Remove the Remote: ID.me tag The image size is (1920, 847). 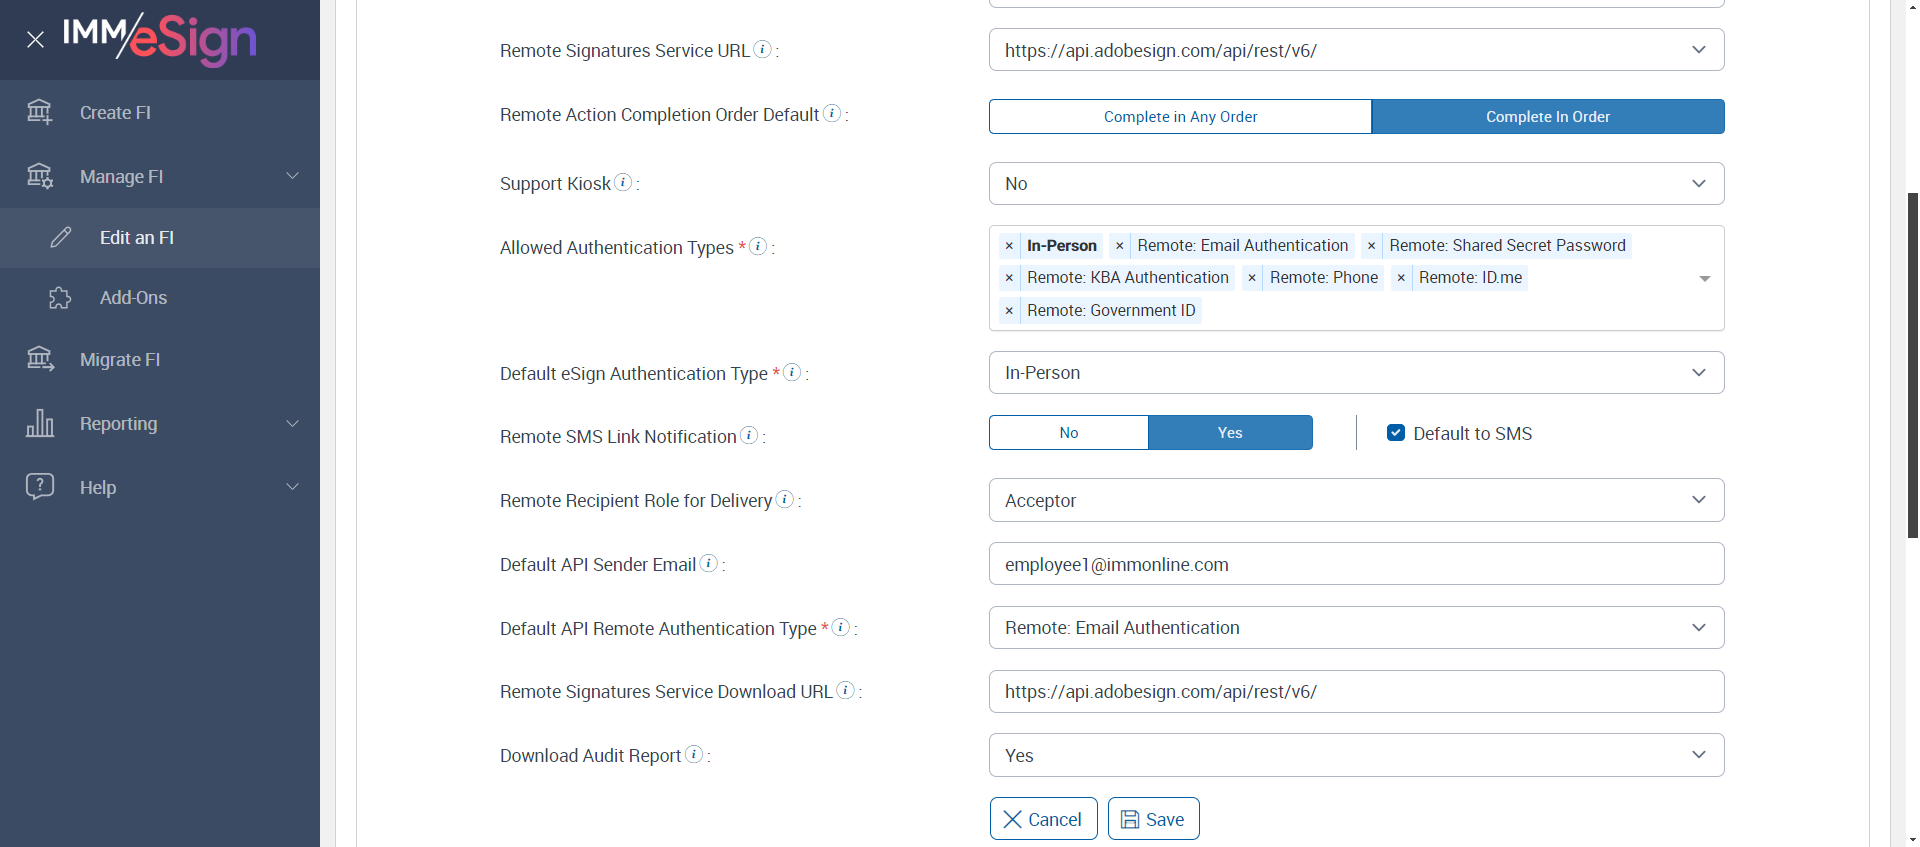(1401, 278)
